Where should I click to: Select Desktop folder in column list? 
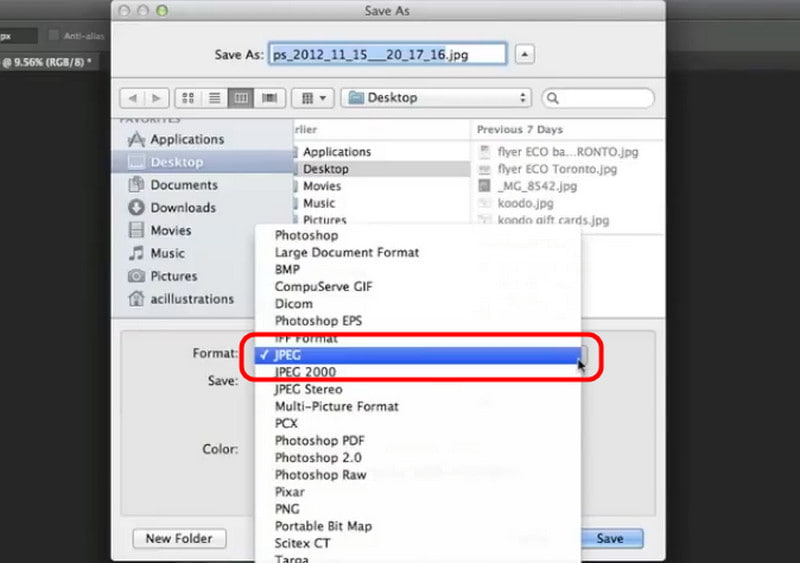(382, 169)
